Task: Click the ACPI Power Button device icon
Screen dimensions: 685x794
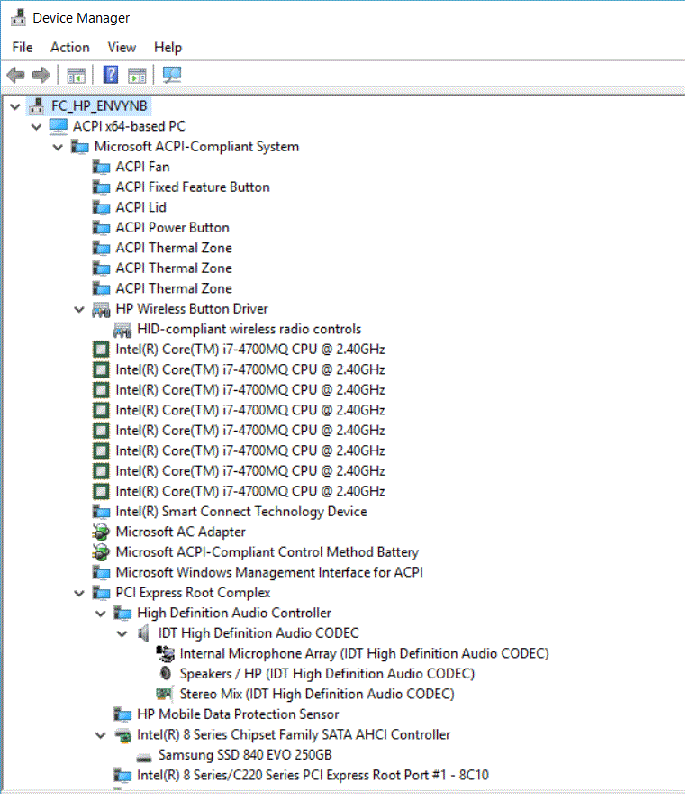Action: (x=101, y=228)
